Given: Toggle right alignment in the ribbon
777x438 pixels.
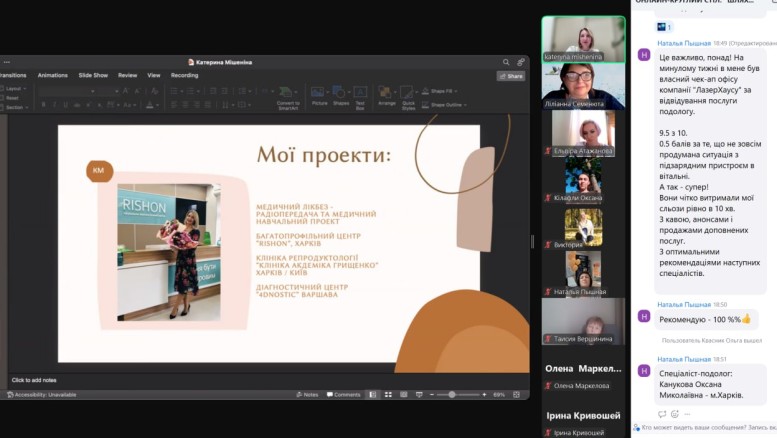Looking at the screenshot, I should (197, 105).
